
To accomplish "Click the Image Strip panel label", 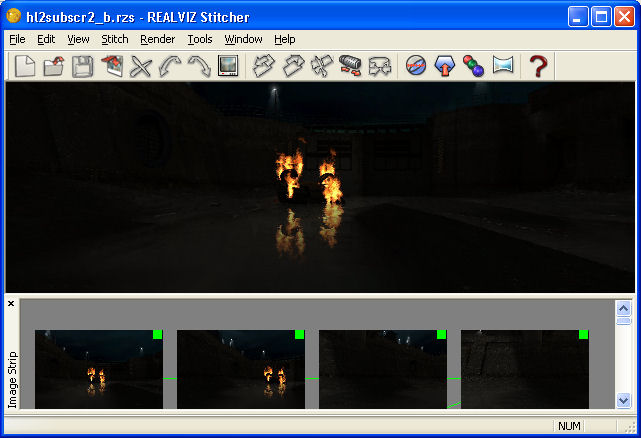I will 13,380.
